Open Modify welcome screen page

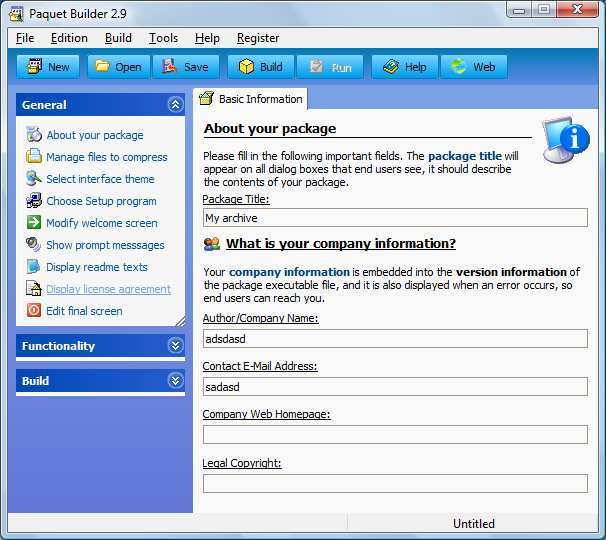[x=102, y=223]
